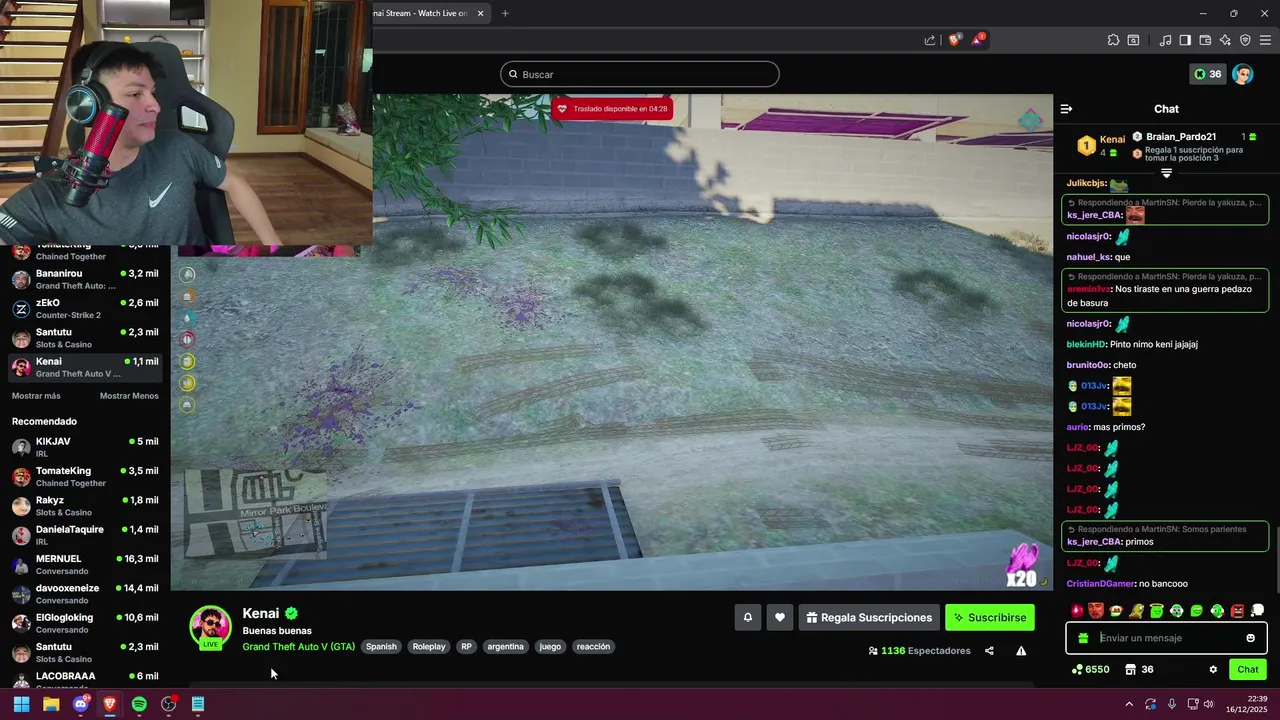Open a new browser tab with plus
Screen dimensions: 1280x720
coord(505,13)
